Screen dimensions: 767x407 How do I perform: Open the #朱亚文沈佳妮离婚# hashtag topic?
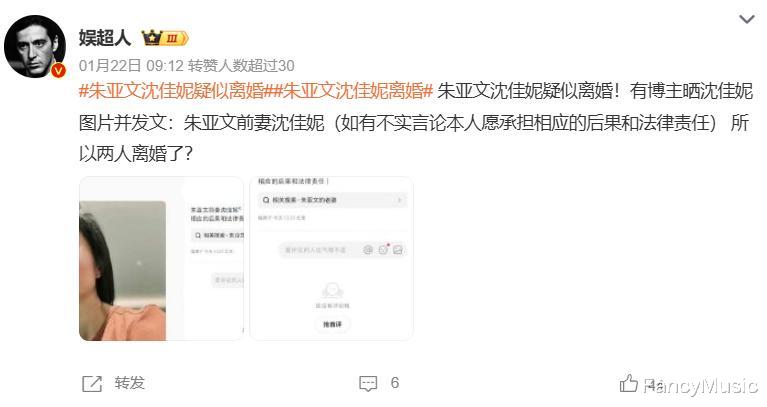point(354,91)
